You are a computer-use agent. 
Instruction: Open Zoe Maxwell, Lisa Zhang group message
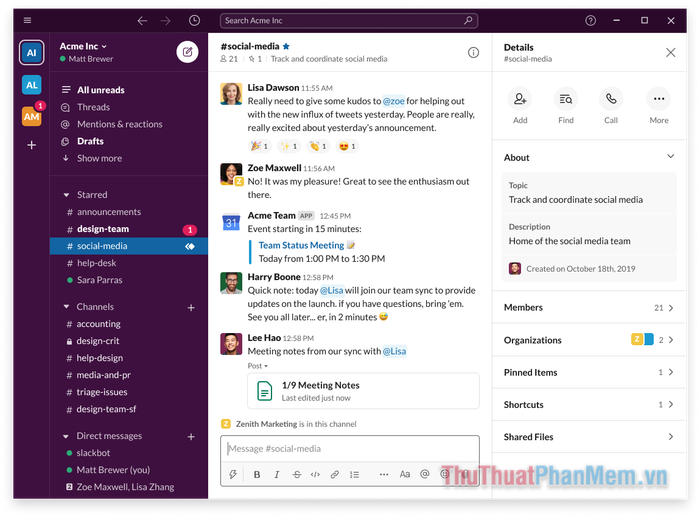point(125,487)
